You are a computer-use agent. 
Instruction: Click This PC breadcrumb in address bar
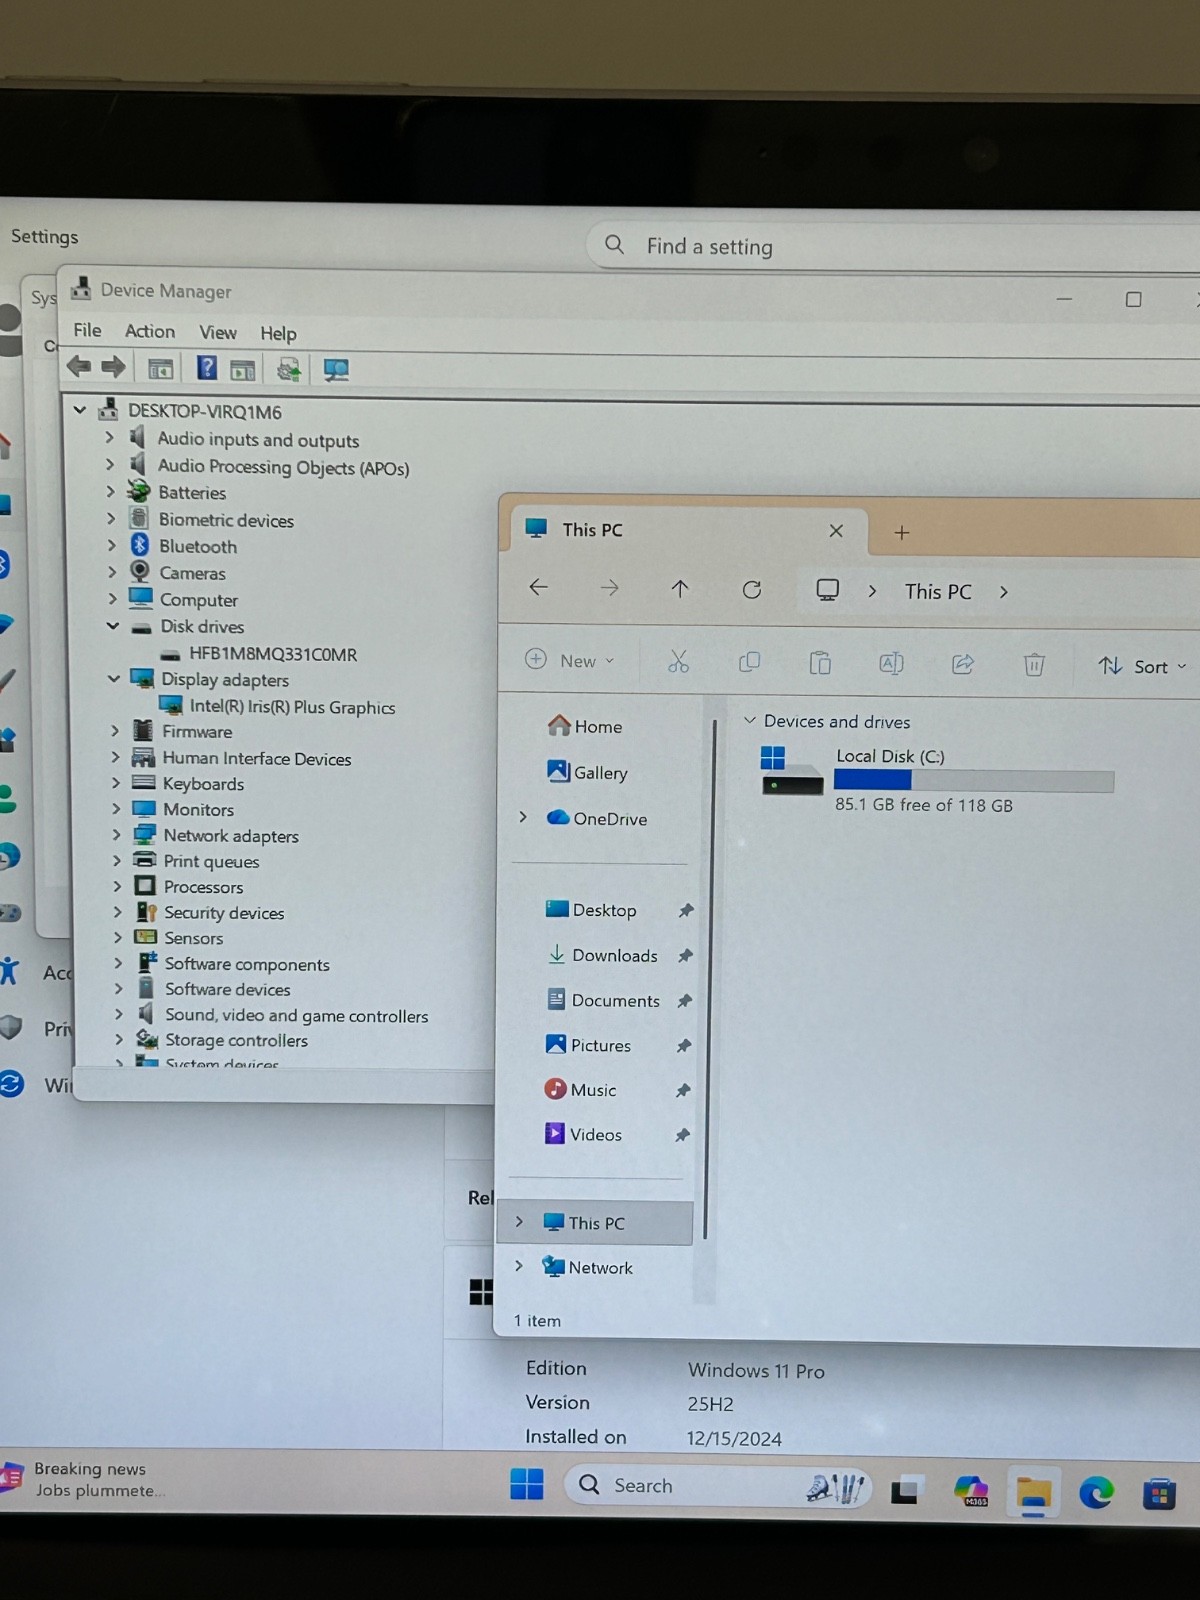[x=938, y=591]
